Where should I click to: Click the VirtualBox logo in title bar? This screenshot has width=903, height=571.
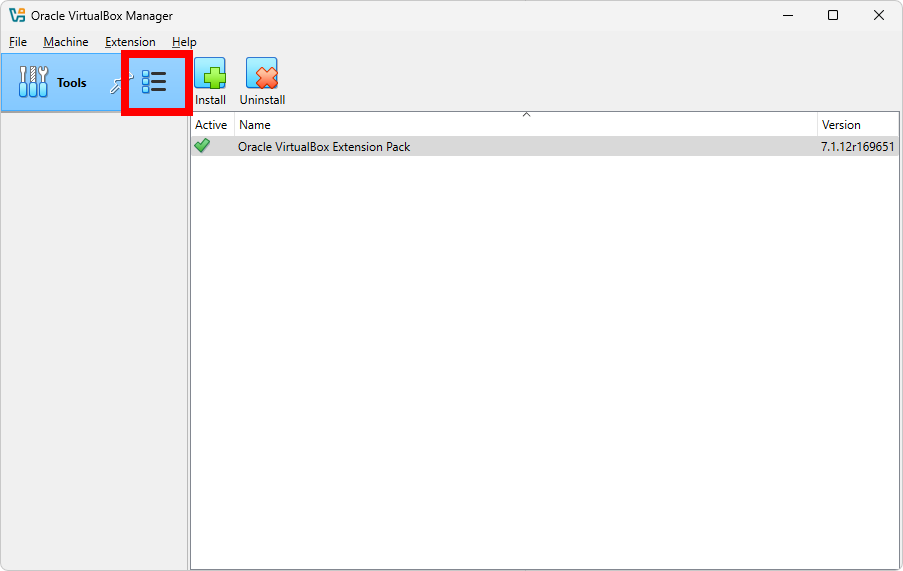click(16, 15)
